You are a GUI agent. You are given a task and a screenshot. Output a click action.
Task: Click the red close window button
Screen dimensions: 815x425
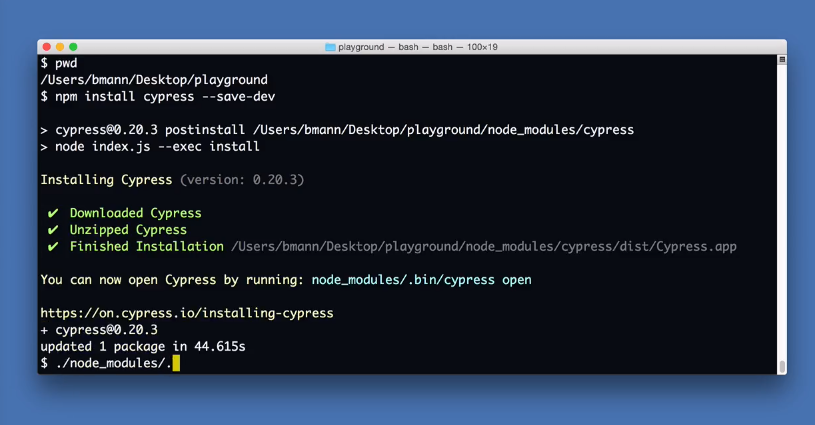[x=46, y=47]
